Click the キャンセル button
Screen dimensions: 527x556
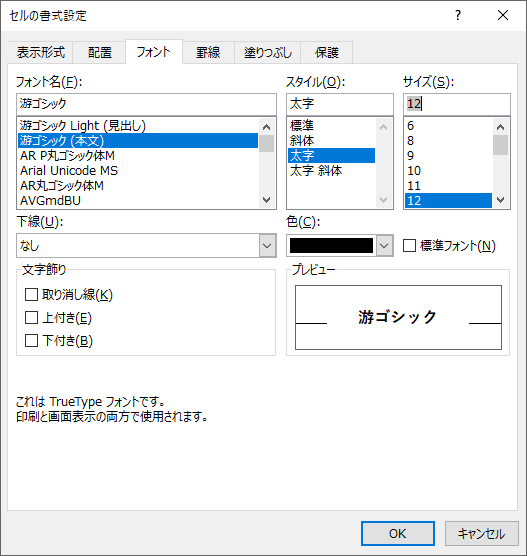(x=482, y=533)
